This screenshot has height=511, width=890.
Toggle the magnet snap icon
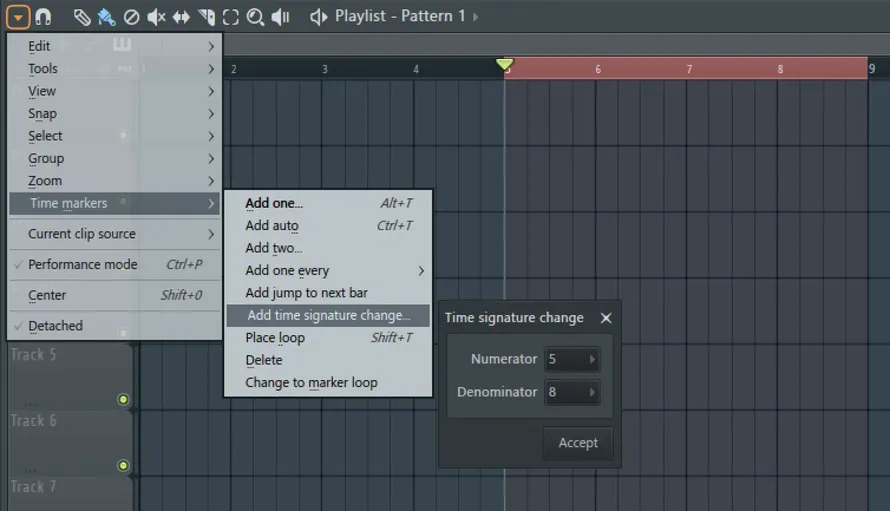tap(43, 17)
